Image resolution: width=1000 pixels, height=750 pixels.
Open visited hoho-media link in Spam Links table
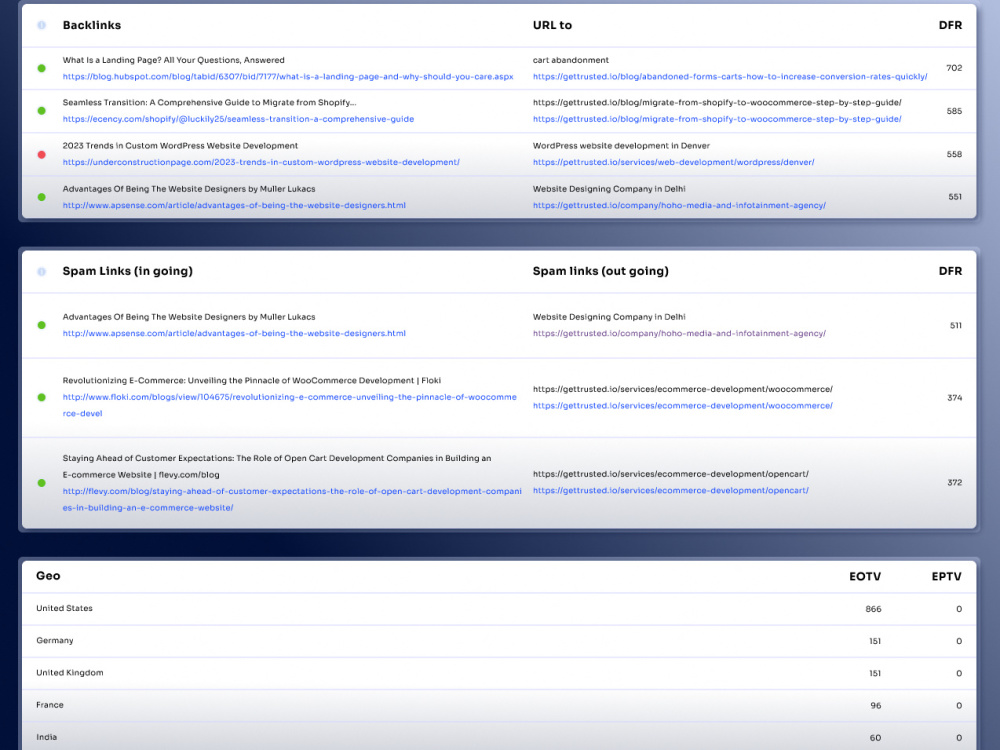679,334
